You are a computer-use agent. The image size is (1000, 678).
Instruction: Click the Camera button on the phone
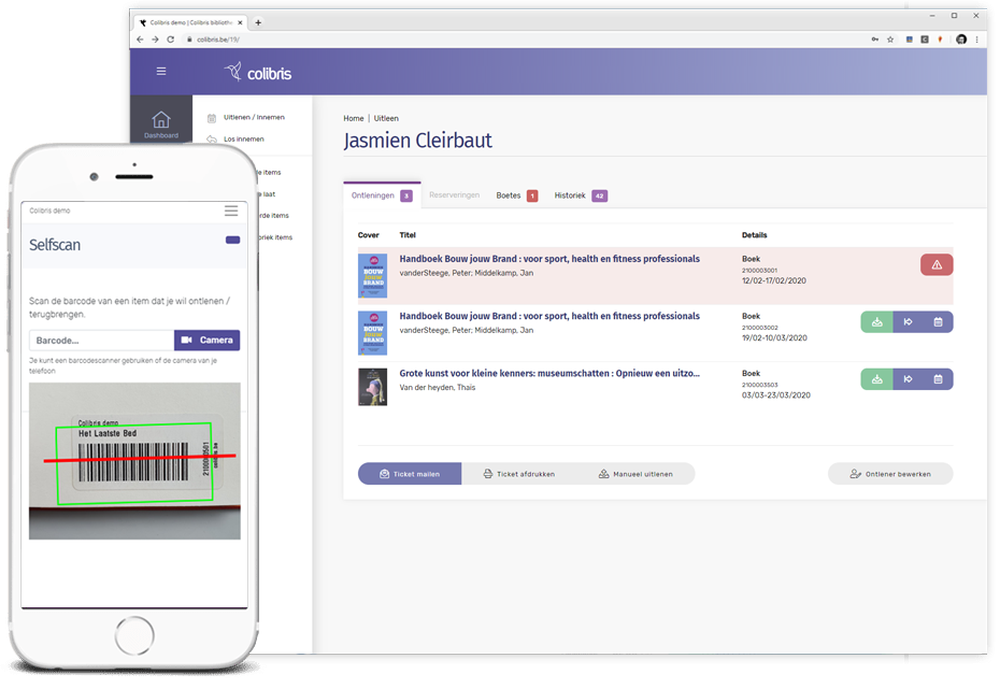(207, 340)
